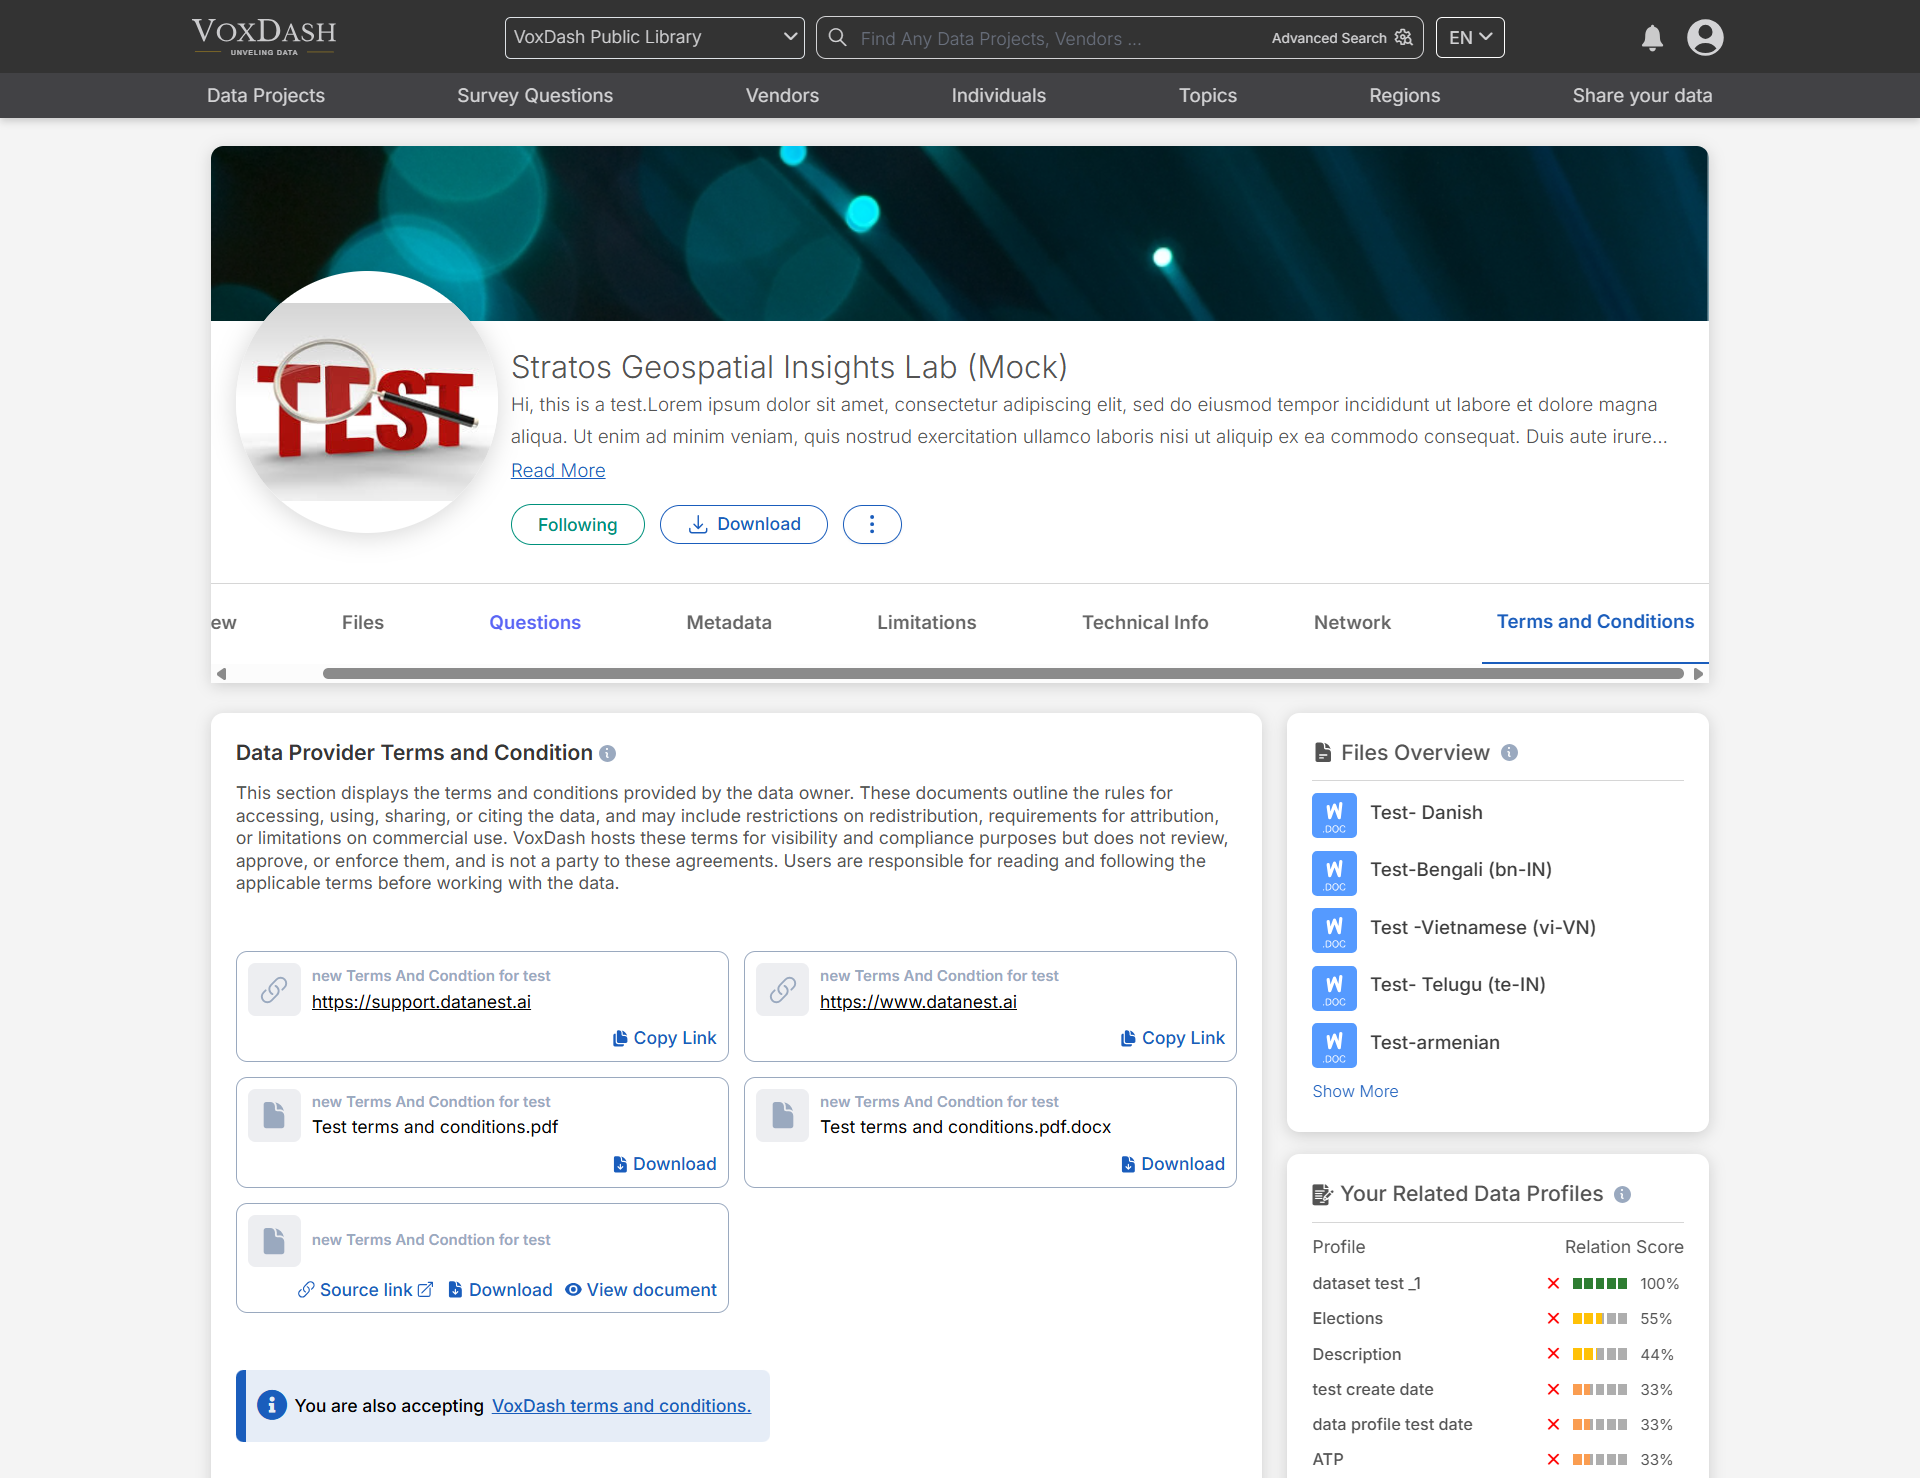Open the Vendors menu item
The width and height of the screenshot is (1920, 1478).
tap(782, 95)
